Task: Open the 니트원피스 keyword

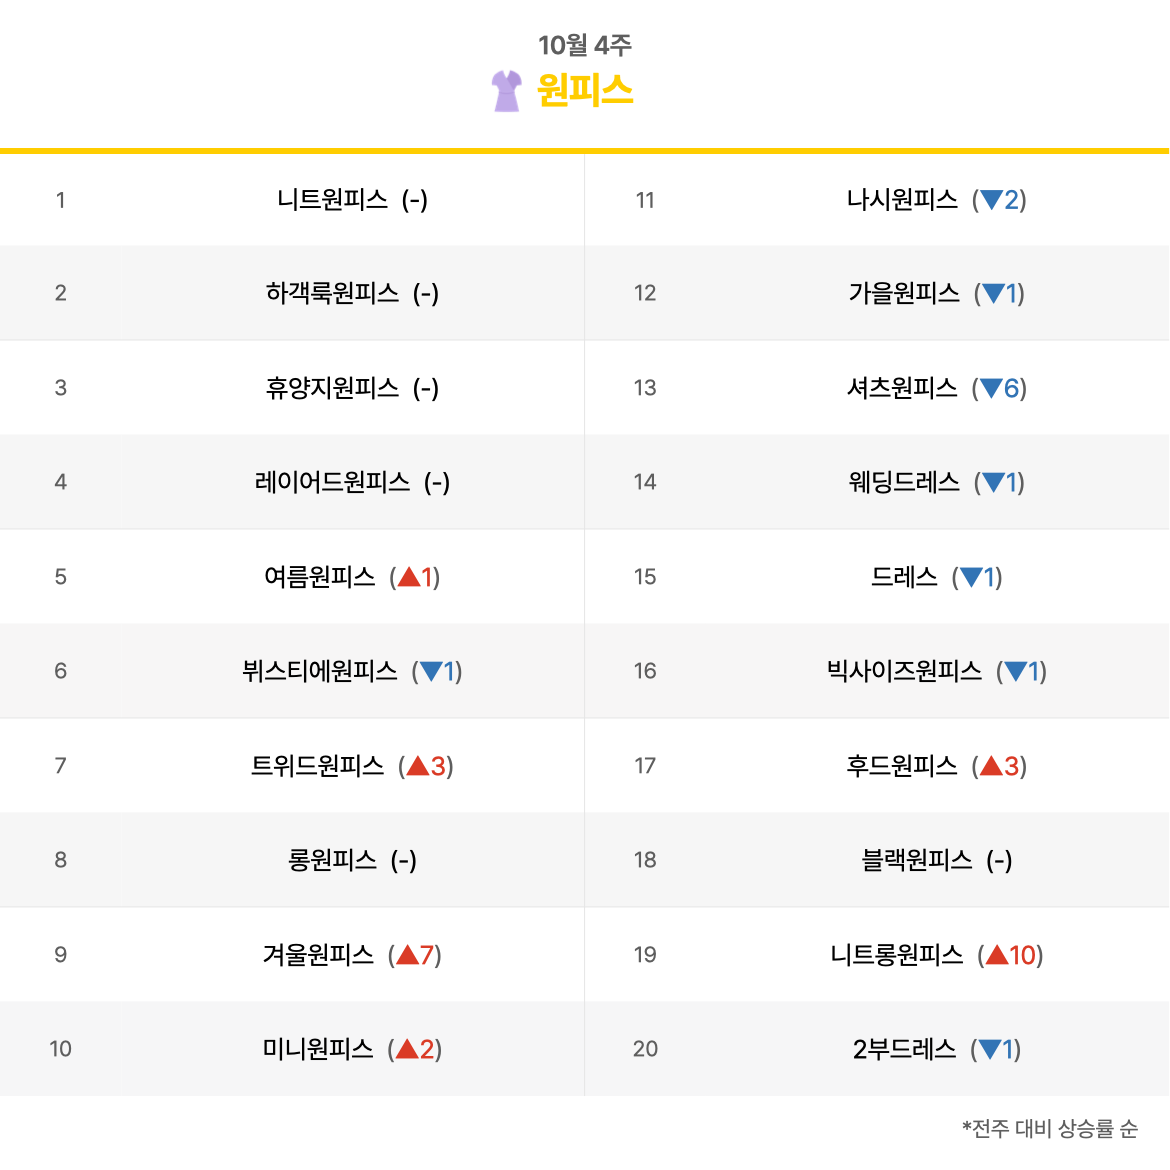Action: click(x=332, y=200)
